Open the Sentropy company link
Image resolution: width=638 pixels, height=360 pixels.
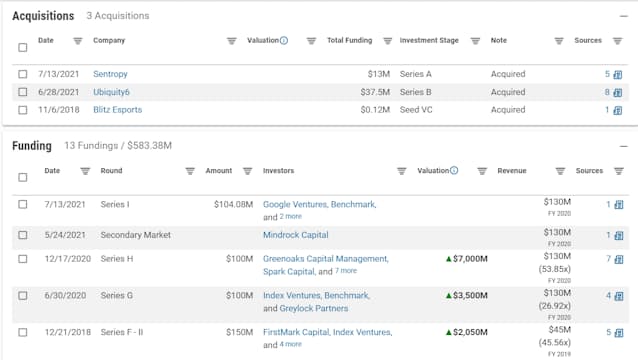[110, 74]
